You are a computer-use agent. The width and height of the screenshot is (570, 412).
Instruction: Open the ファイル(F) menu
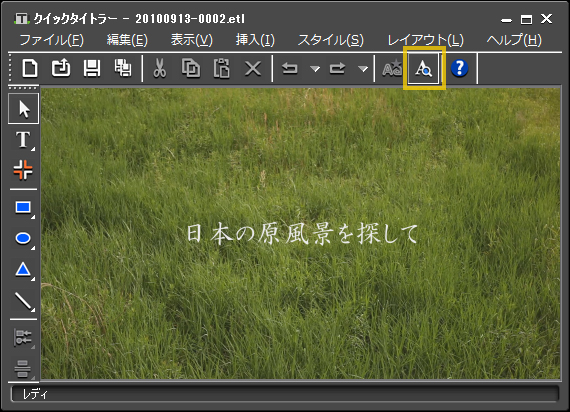(x=51, y=40)
